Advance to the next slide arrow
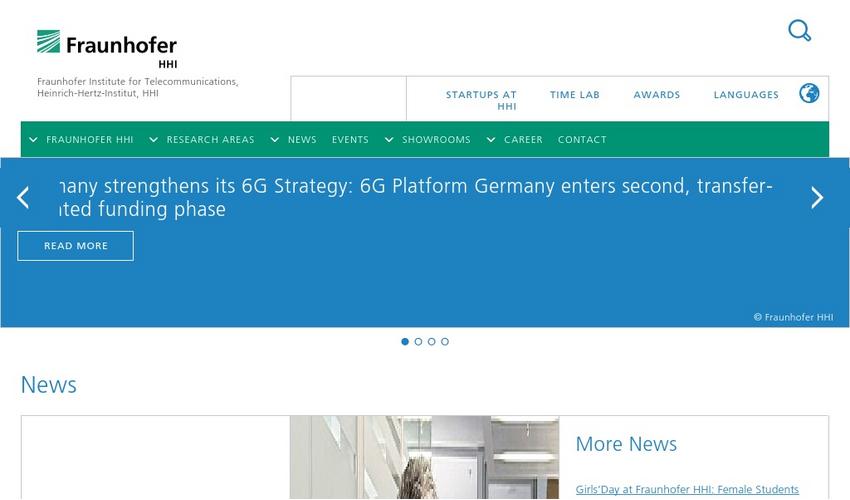This screenshot has width=850, height=500. pos(817,197)
